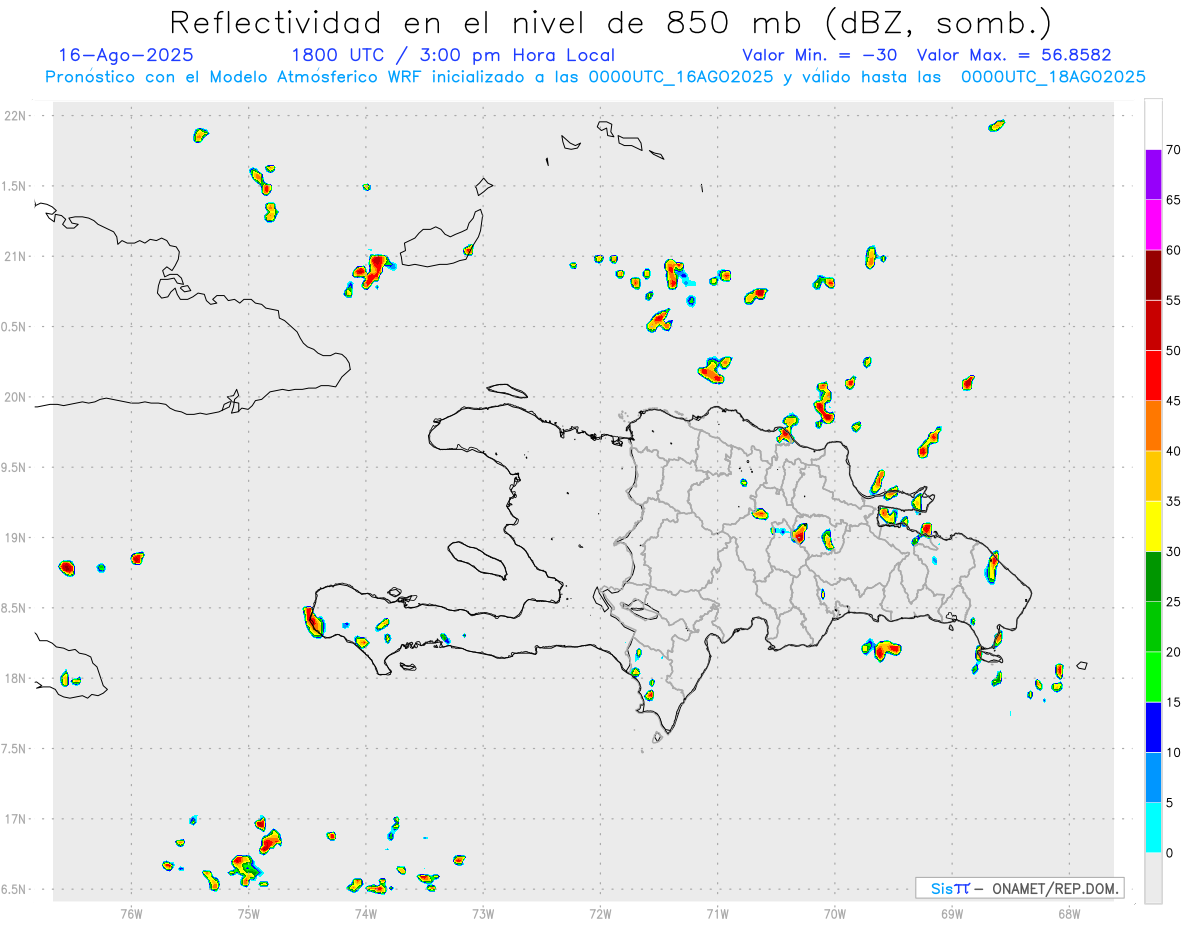The width and height of the screenshot is (1200, 927).
Task: Click the colorbar label '65'
Action: point(1173,200)
